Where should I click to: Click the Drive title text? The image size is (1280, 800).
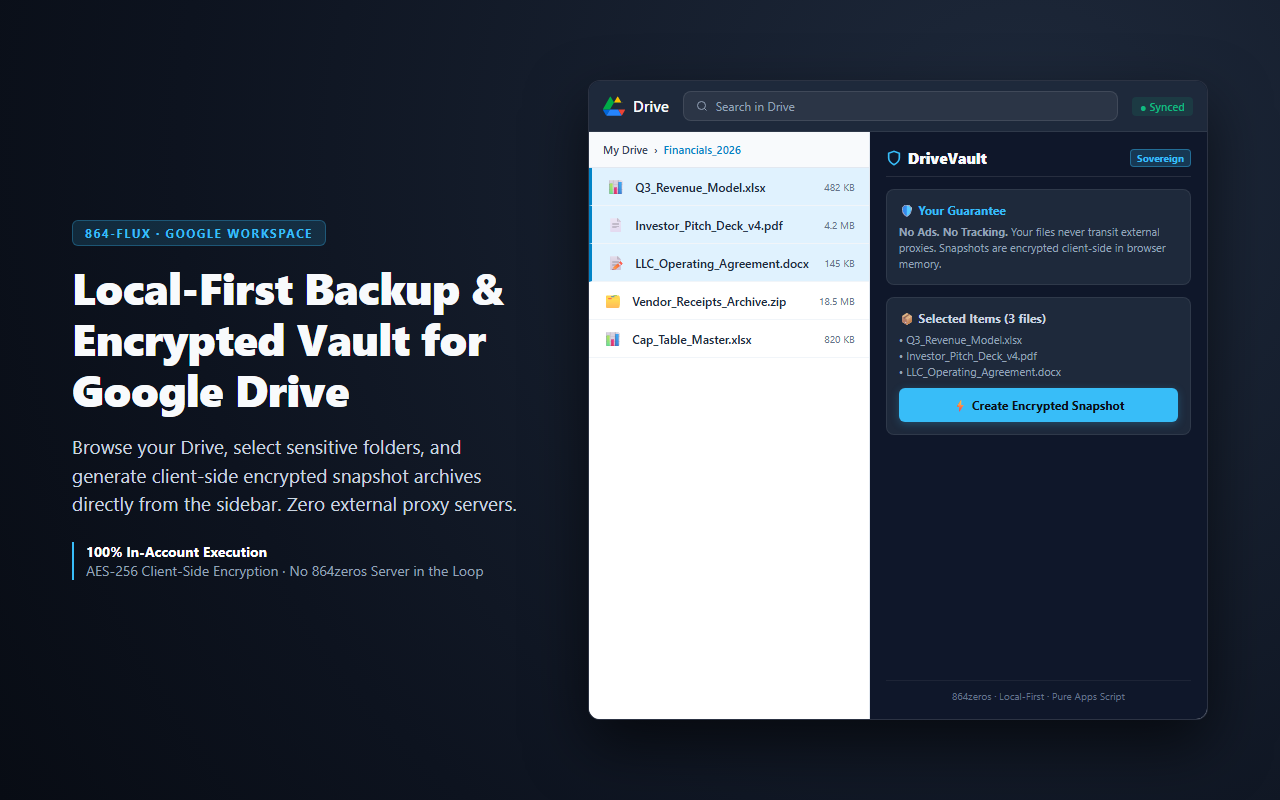(651, 107)
